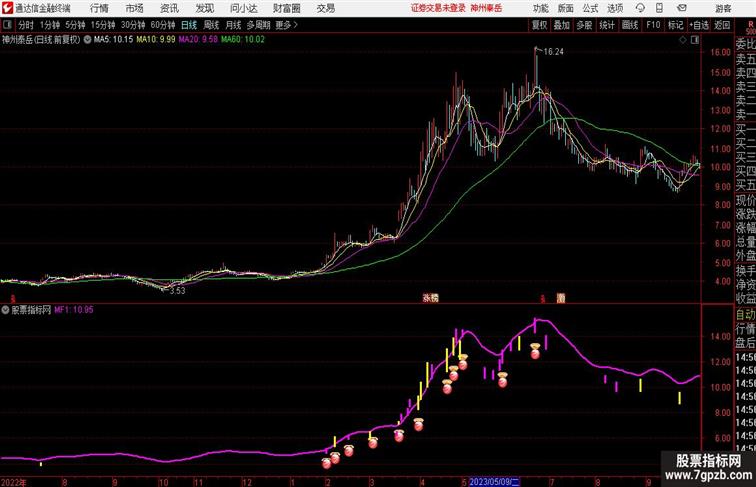Viewport: 756px width, 487px height.
Task: Open the 问小达 menu
Action: pos(243,8)
